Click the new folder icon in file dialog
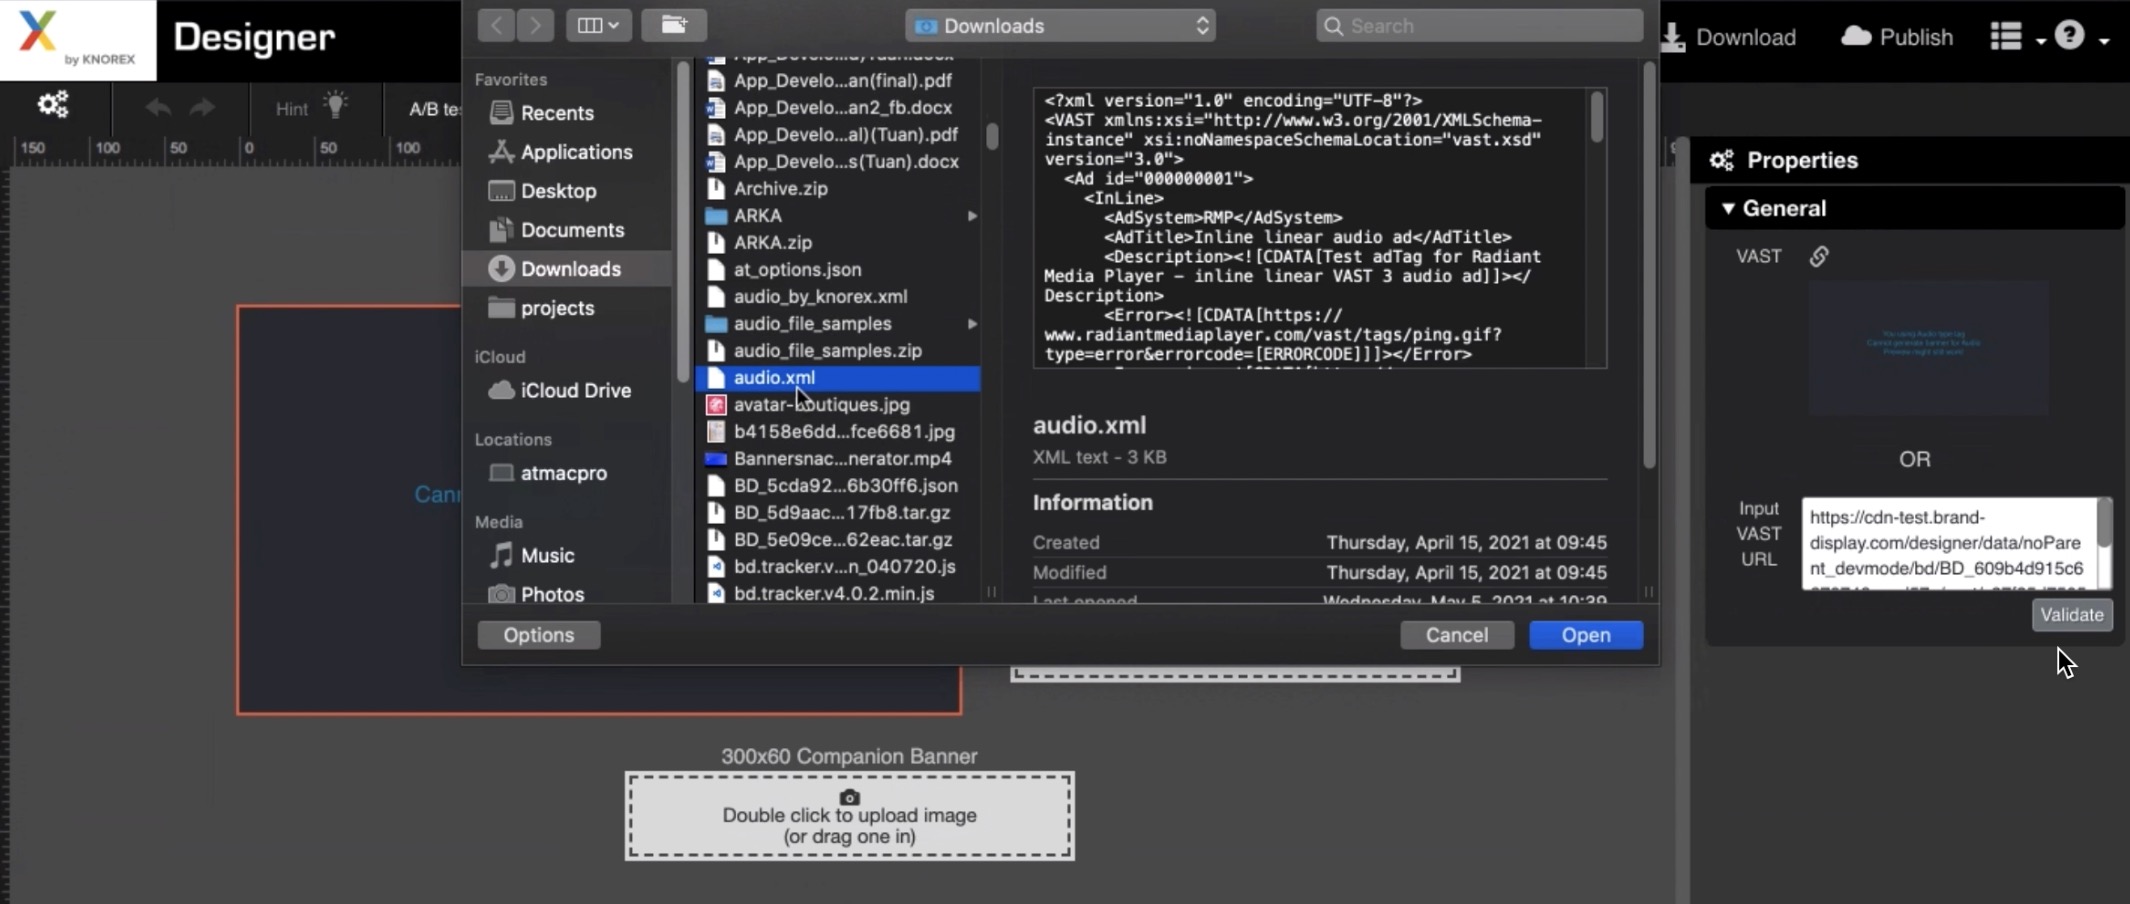The width and height of the screenshot is (2130, 904). 674,25
